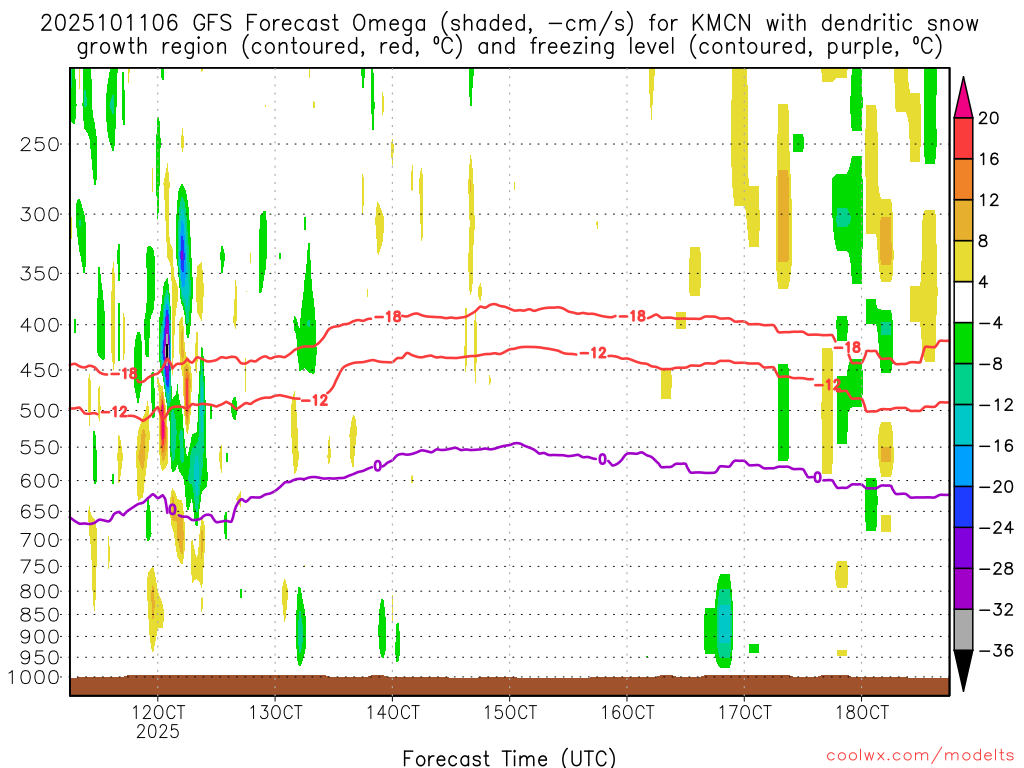Screen dimensions: 1024x768
Task: Click the 900 pressure level label
Action: tap(39, 637)
